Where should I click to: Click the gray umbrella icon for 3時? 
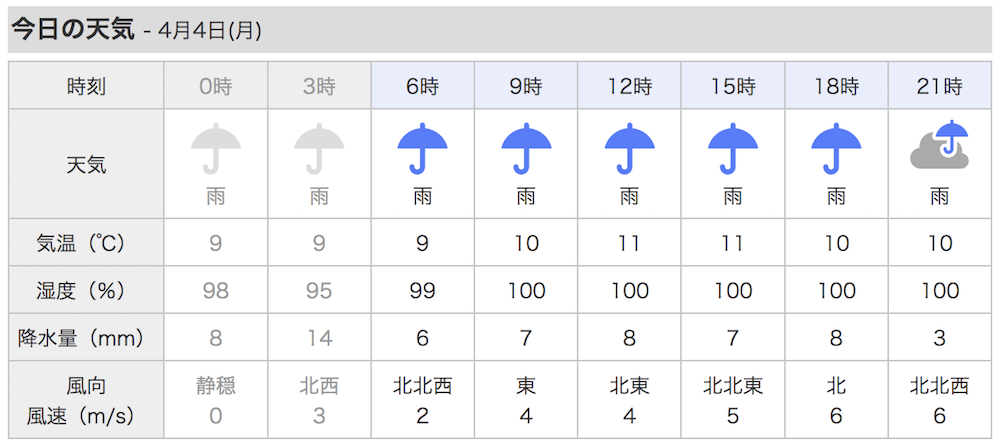click(x=319, y=150)
